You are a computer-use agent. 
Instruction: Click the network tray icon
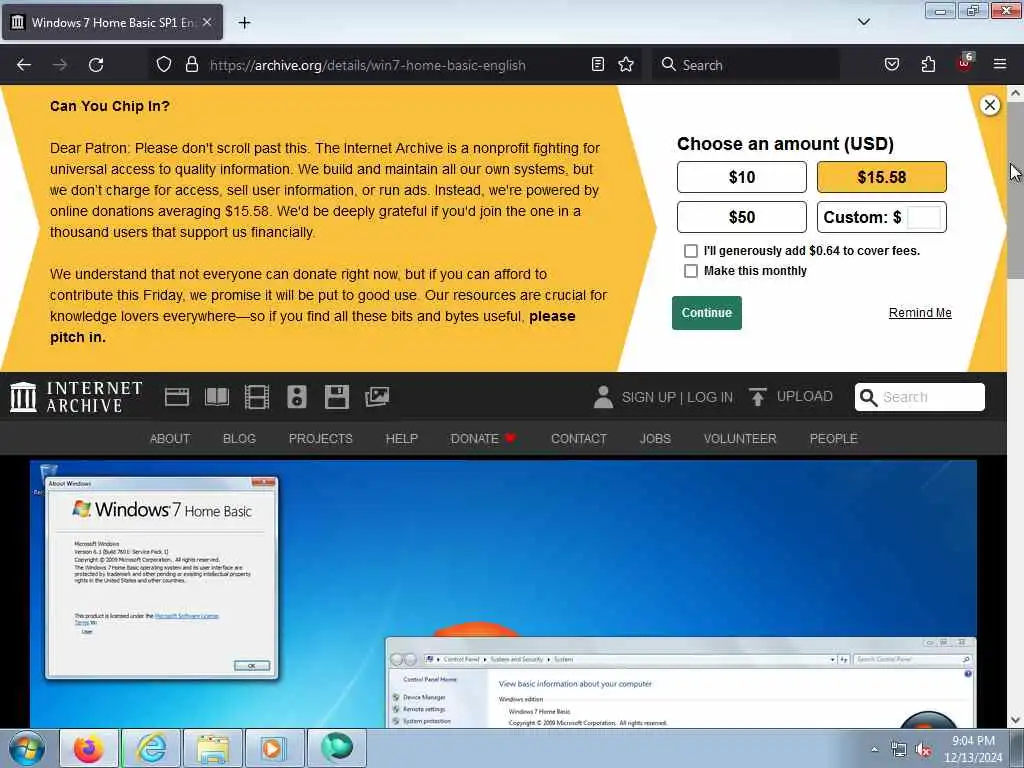tap(899, 750)
